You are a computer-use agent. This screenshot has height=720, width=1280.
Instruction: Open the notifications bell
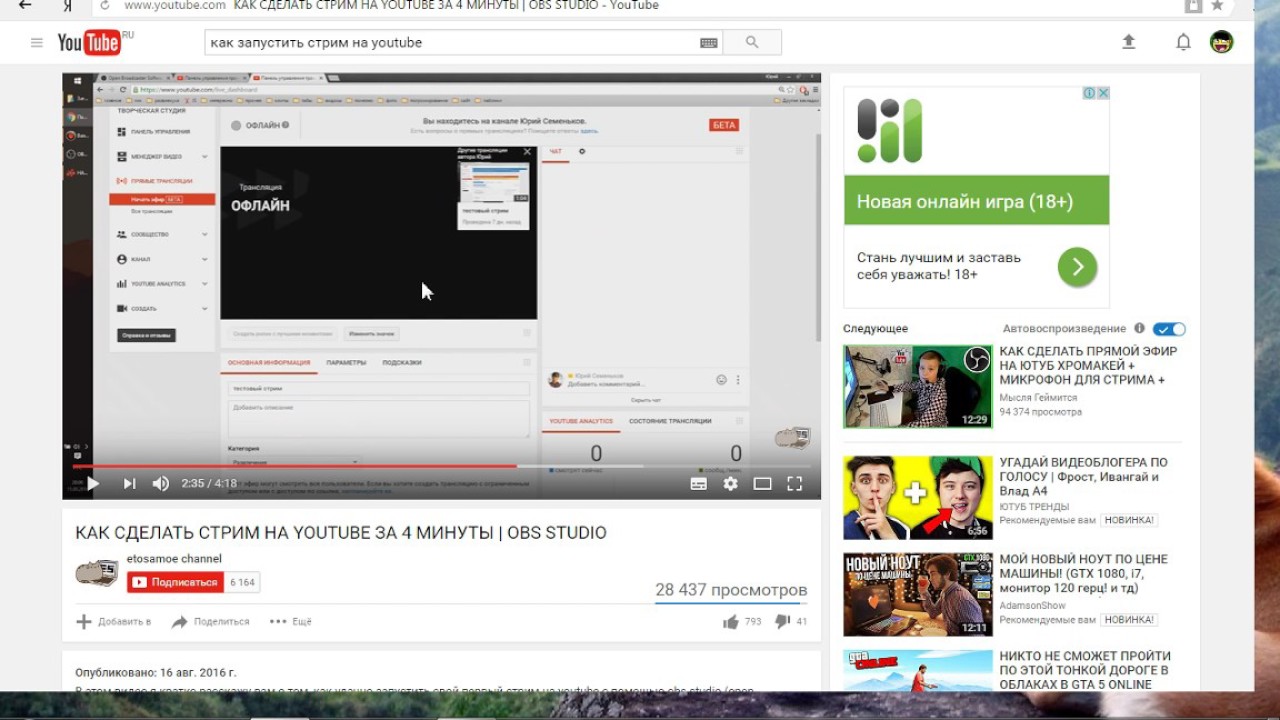(x=1183, y=42)
